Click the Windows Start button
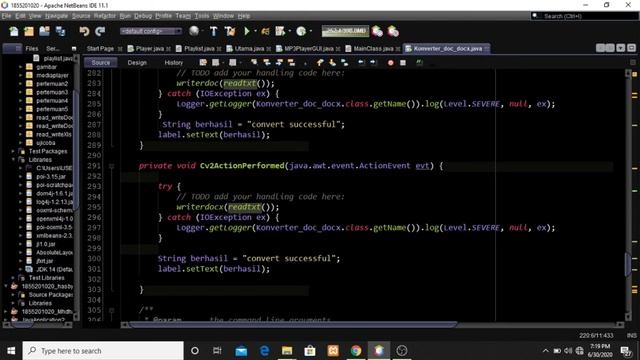Image resolution: width=640 pixels, height=360 pixels. (x=11, y=351)
